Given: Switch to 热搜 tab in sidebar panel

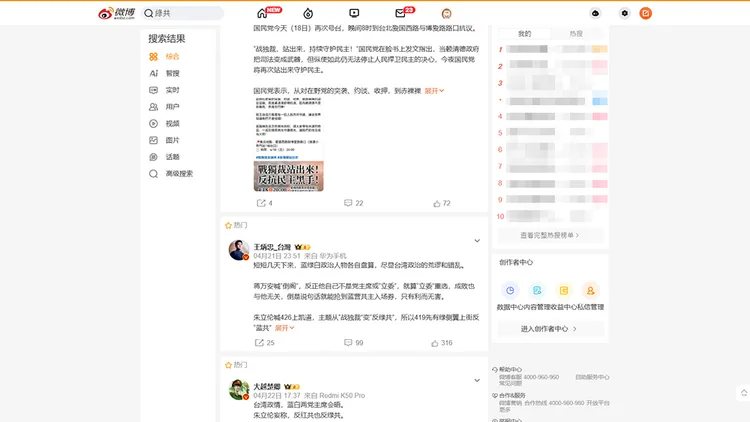Looking at the screenshot, I should coord(576,33).
